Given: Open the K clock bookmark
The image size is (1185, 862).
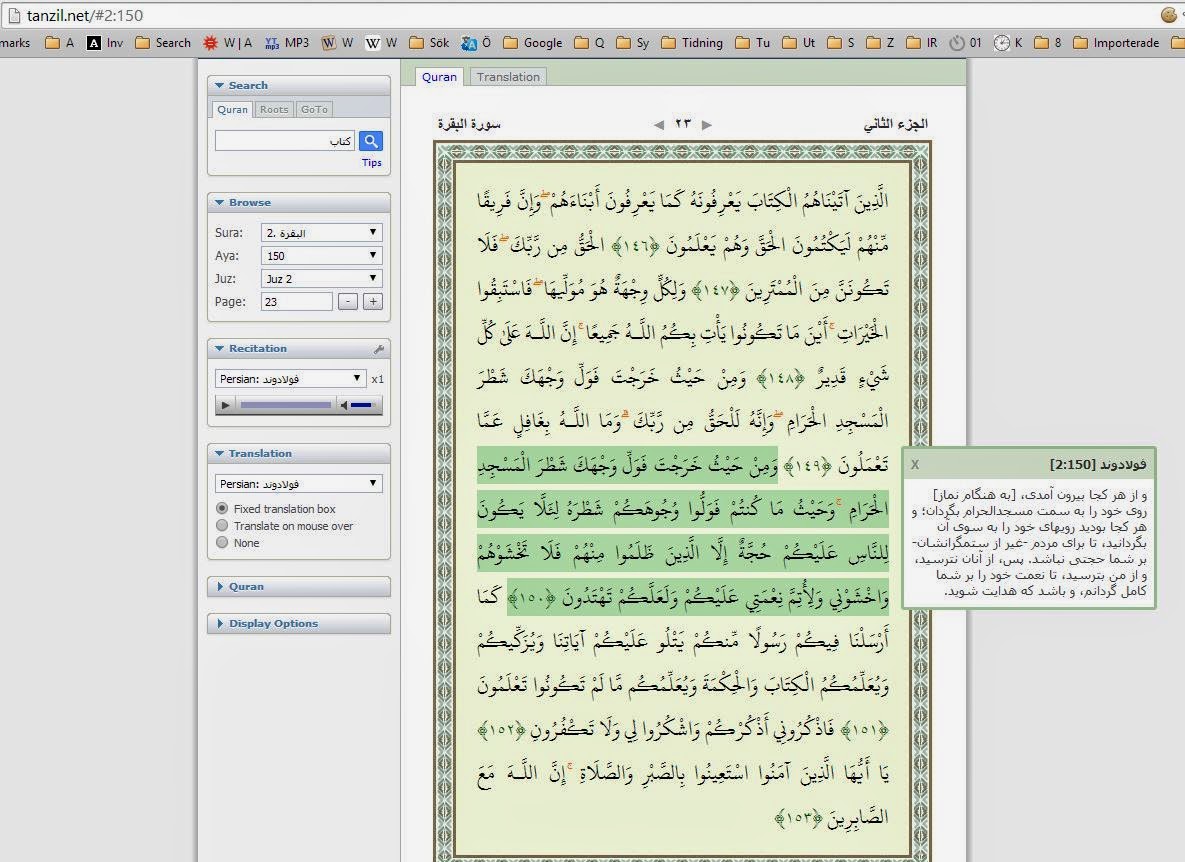Looking at the screenshot, I should pos(1008,43).
